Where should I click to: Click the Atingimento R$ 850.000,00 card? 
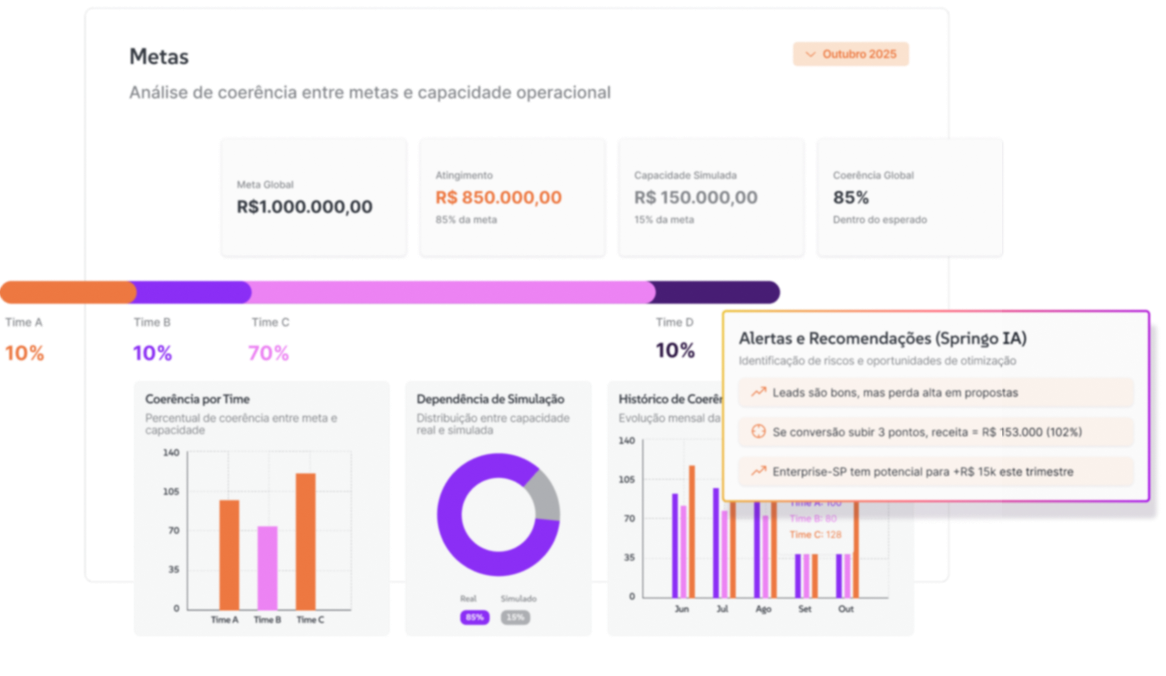512,197
